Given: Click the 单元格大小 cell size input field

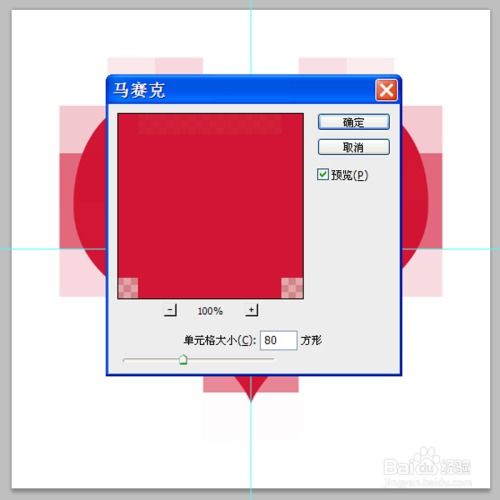Looking at the screenshot, I should point(278,340).
